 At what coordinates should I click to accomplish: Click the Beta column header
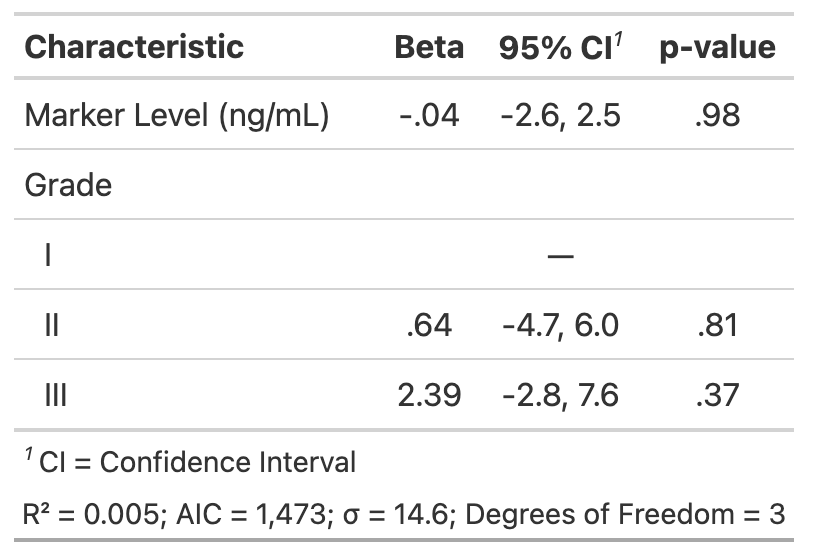(429, 47)
